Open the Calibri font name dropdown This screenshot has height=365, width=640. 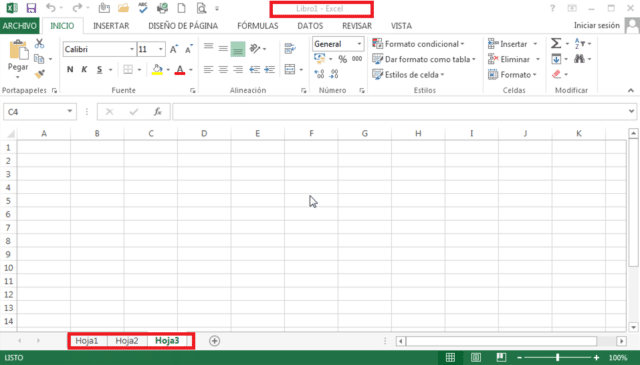tap(132, 49)
